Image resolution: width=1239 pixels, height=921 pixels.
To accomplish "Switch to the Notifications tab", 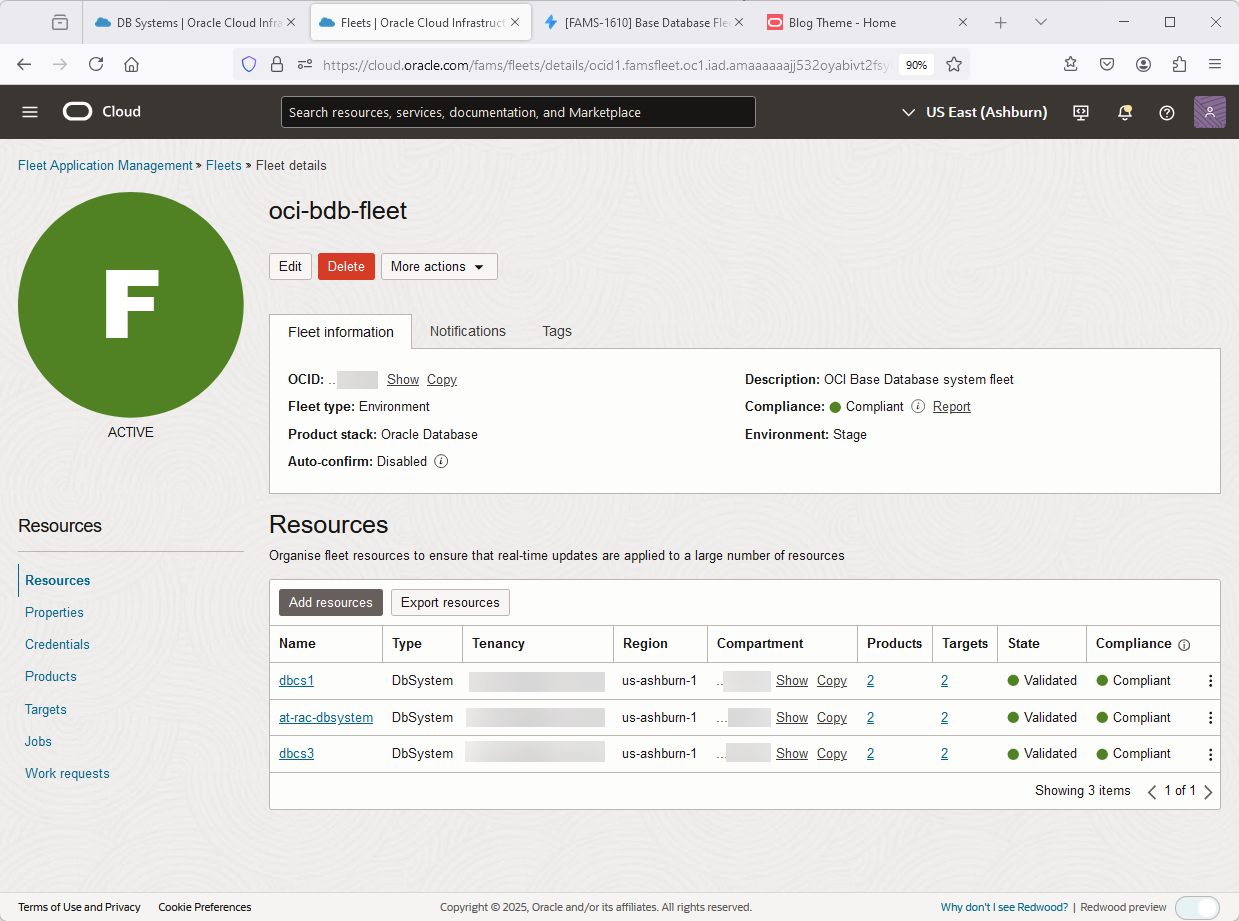I will pos(467,331).
